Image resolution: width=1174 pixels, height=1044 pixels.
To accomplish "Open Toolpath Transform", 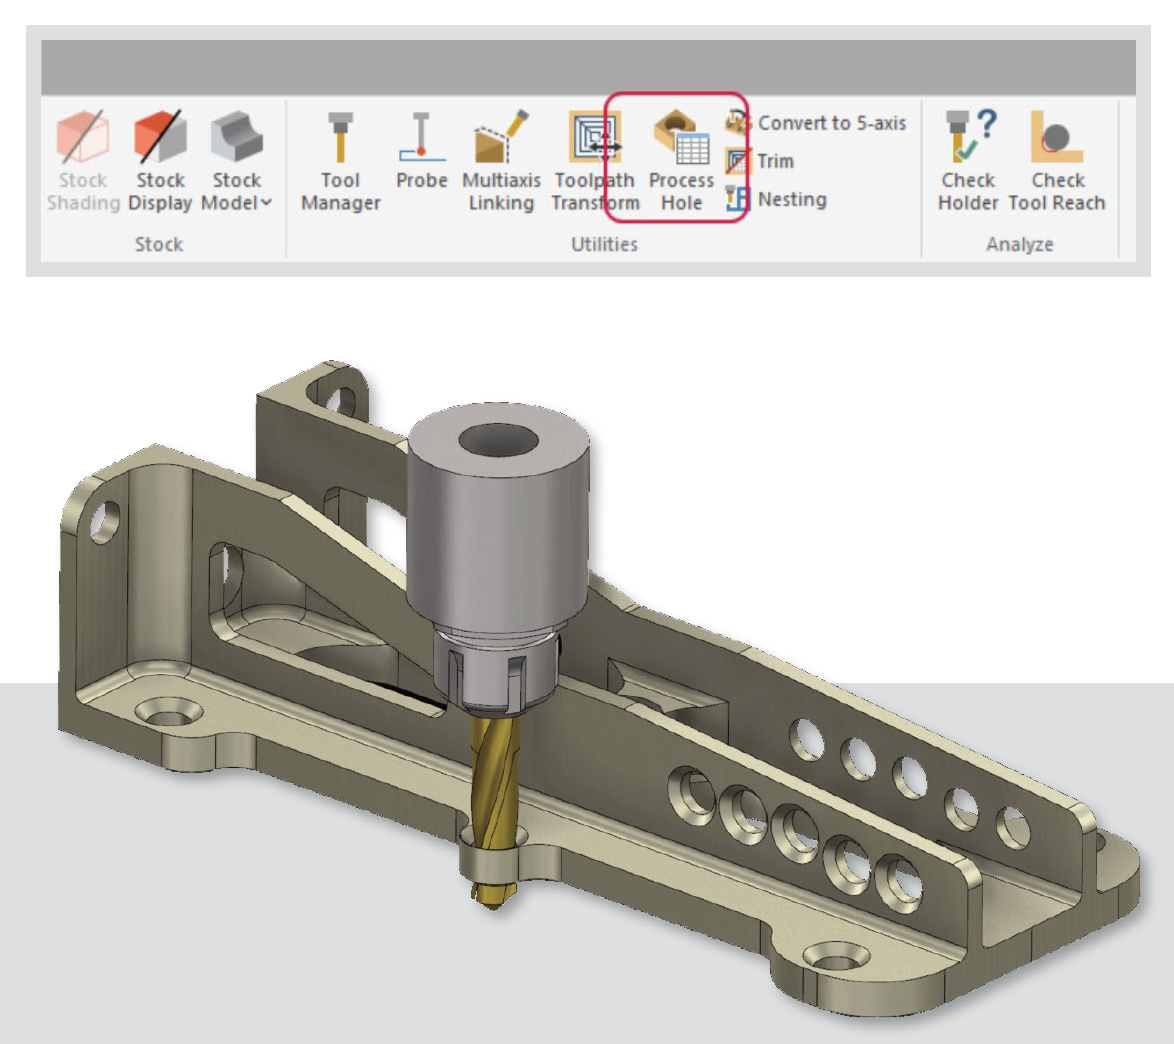I will [x=595, y=160].
